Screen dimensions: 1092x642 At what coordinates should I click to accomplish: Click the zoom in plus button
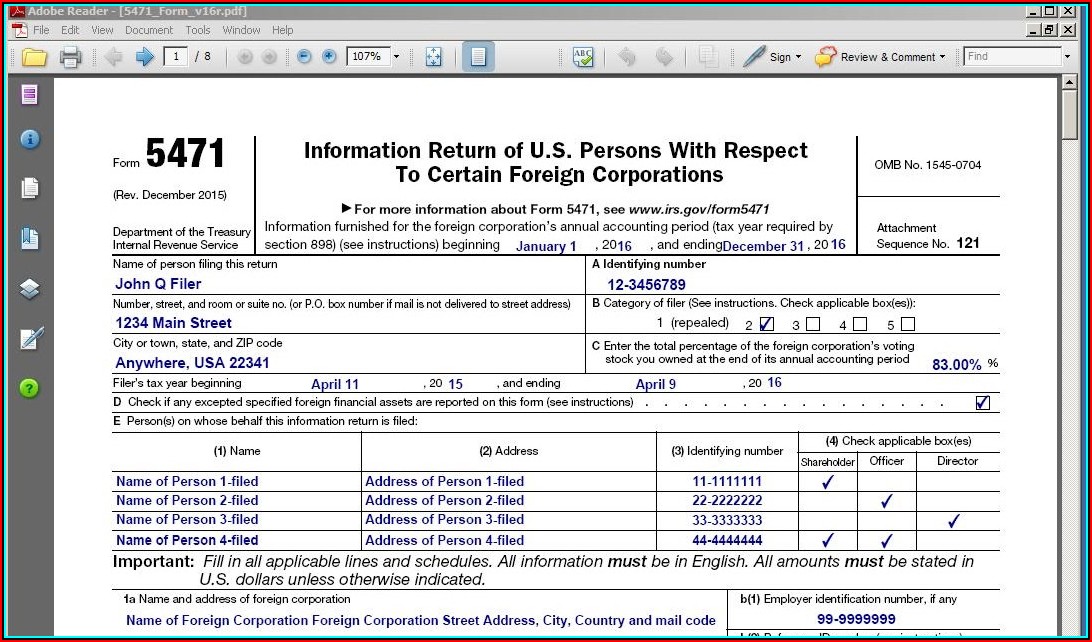pyautogui.click(x=329, y=57)
